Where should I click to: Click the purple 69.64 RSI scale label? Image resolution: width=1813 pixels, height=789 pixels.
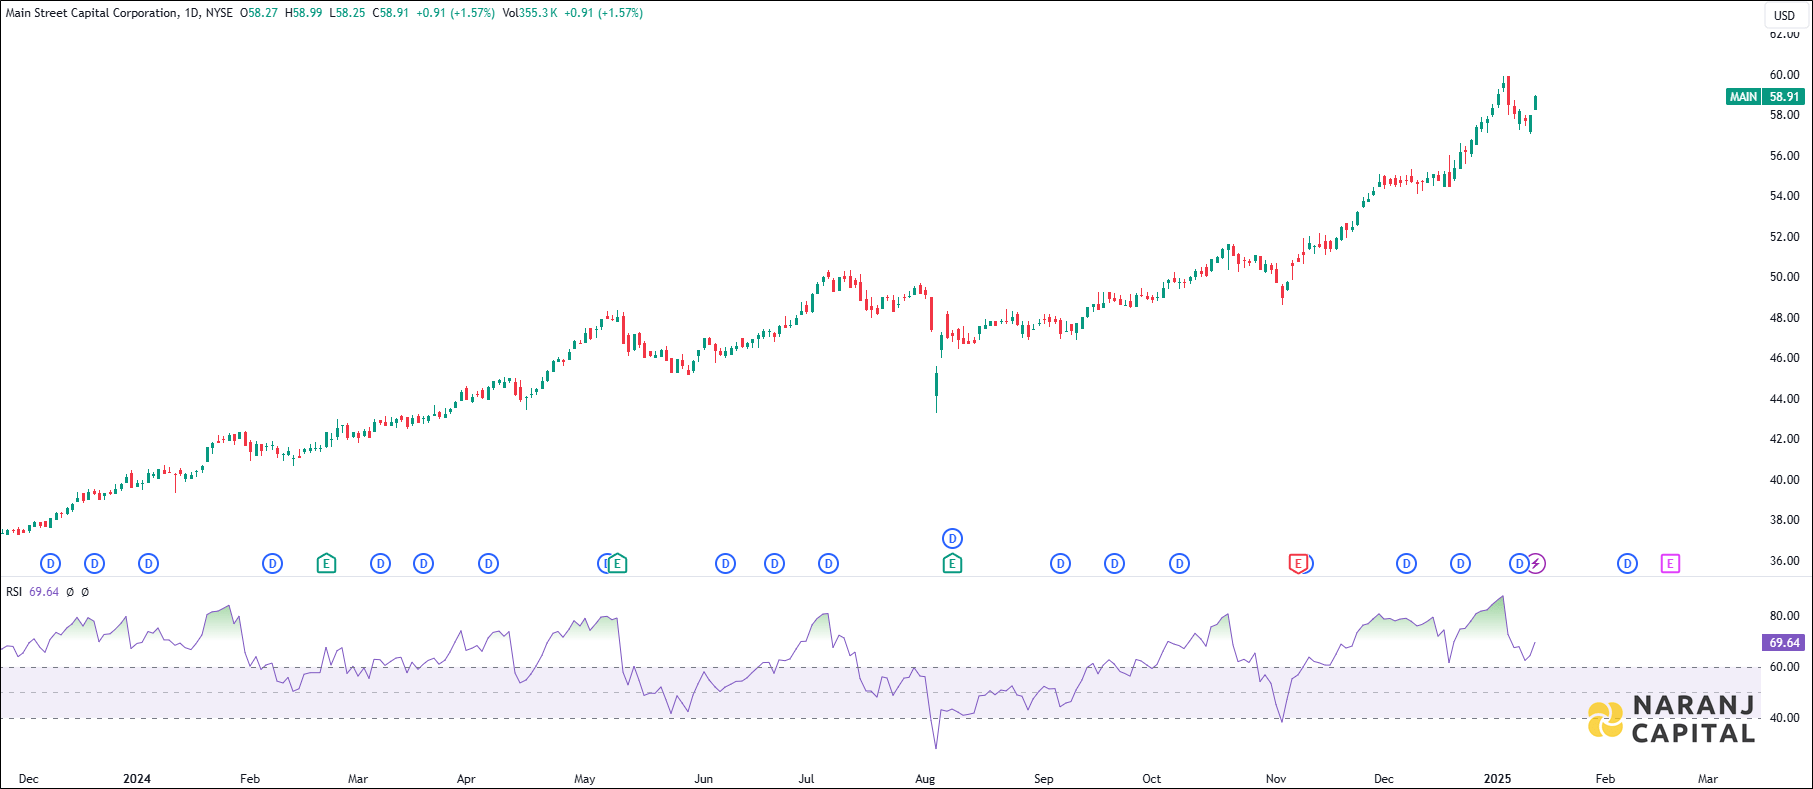coord(1784,643)
